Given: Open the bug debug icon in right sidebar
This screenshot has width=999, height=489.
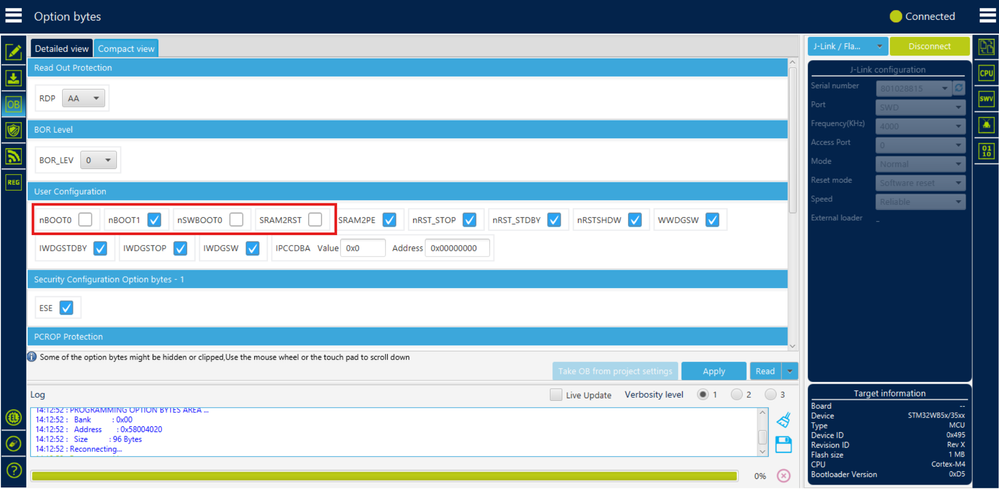Looking at the screenshot, I should pyautogui.click(x=986, y=125).
